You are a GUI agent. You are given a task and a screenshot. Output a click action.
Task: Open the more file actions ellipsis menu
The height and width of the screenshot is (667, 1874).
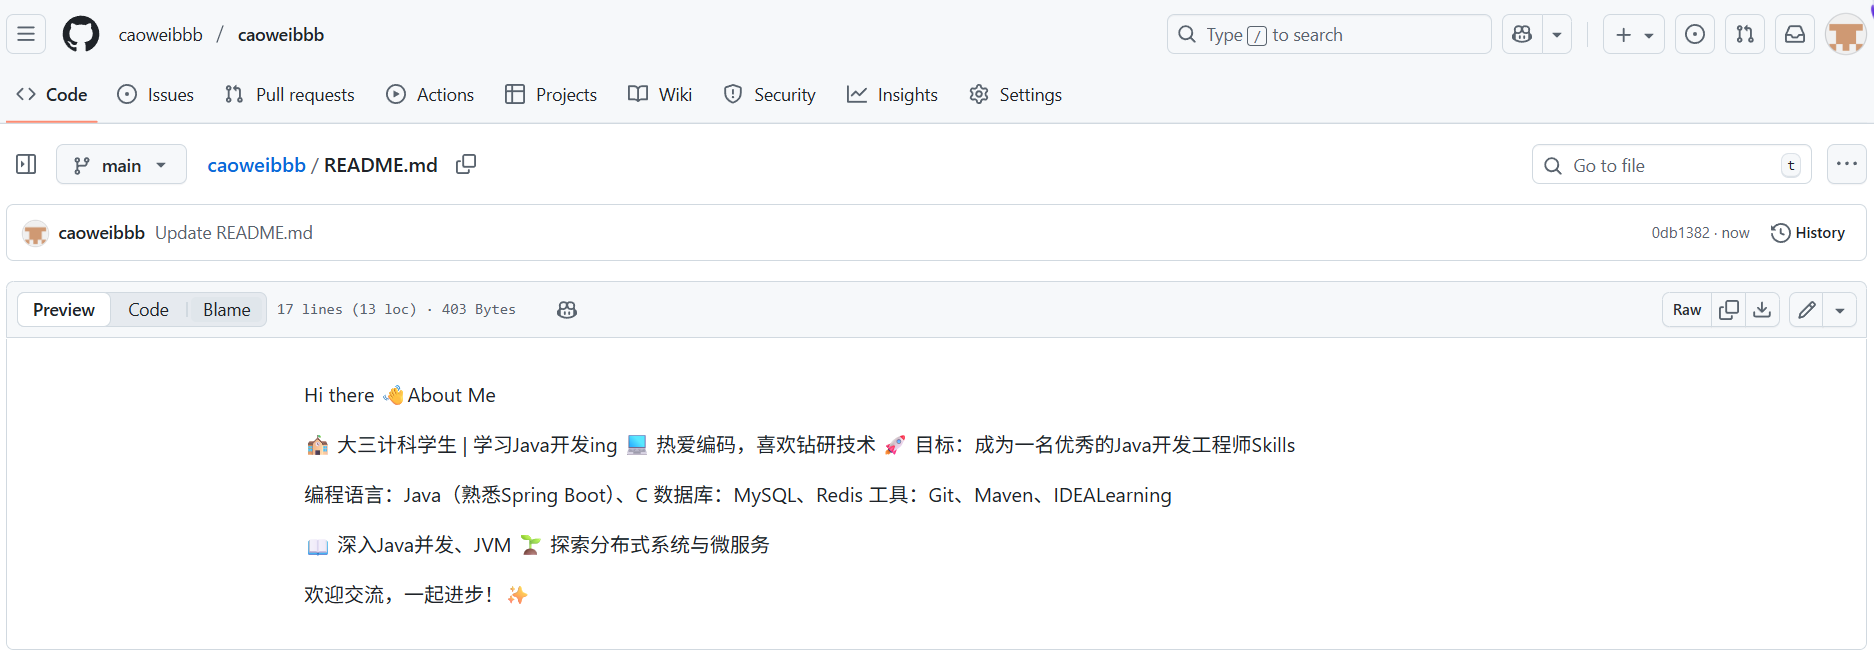tap(1846, 164)
